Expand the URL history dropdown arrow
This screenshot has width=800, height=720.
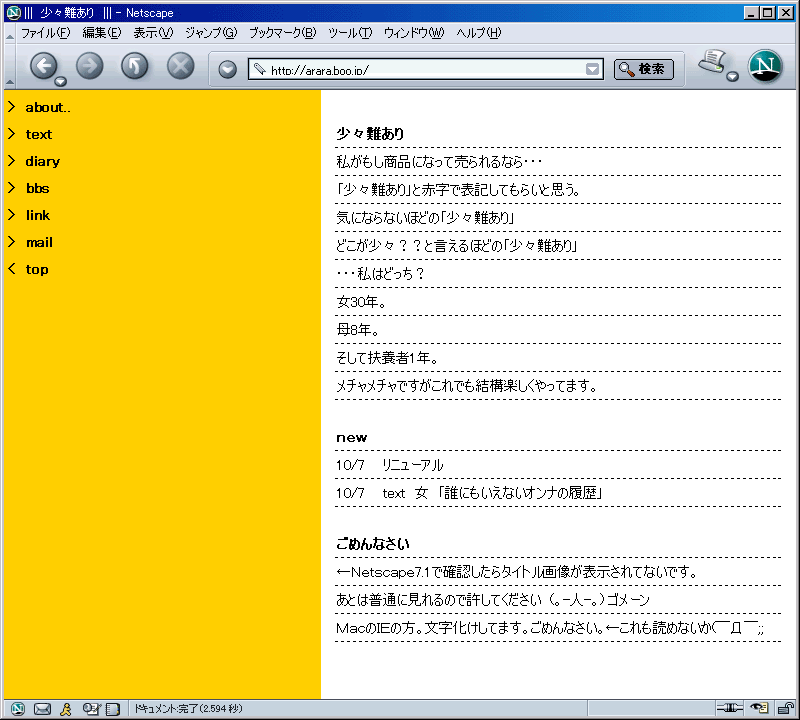592,69
